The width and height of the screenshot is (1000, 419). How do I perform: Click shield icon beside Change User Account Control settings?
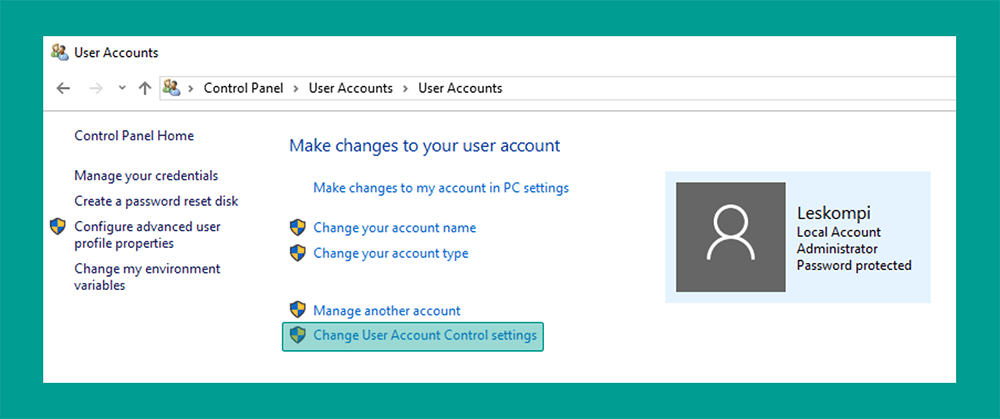coord(298,334)
